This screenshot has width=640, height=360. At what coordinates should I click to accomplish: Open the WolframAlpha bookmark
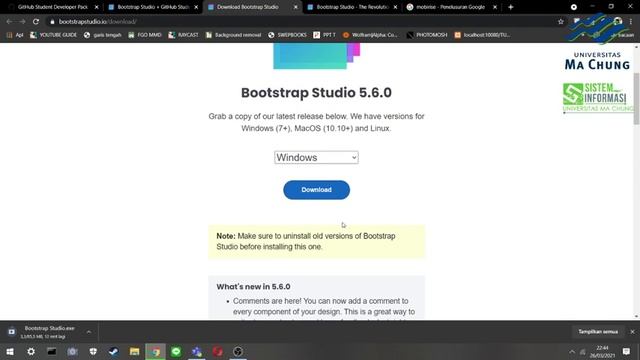pyautogui.click(x=370, y=35)
